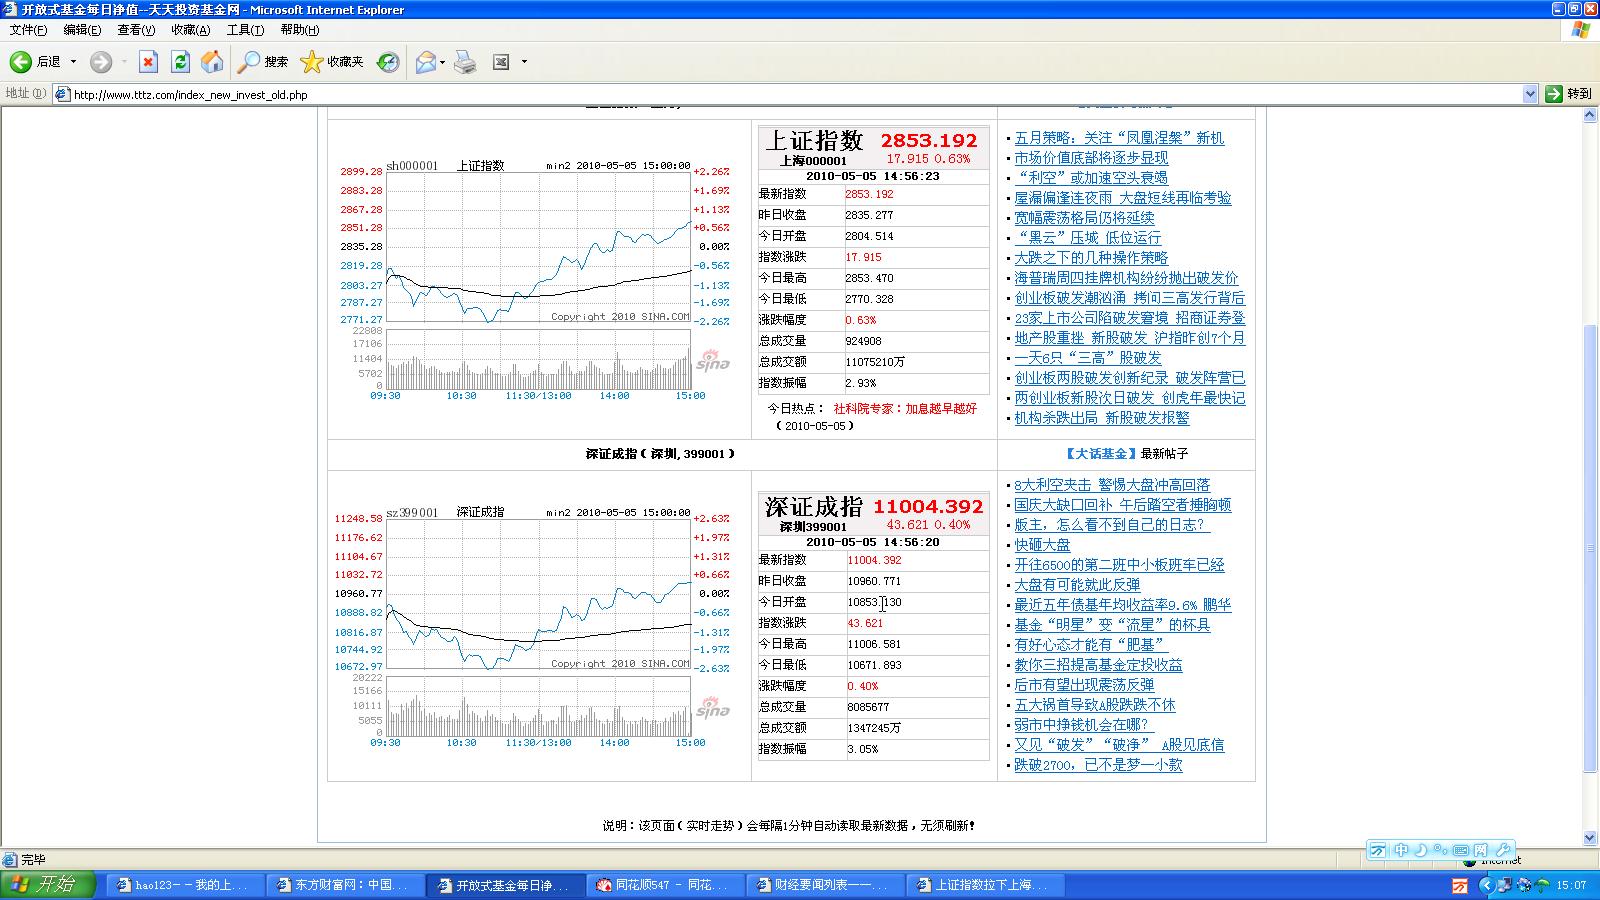1600x900 pixels.
Task: Click the network computers tray icon
Action: [x=1506, y=885]
